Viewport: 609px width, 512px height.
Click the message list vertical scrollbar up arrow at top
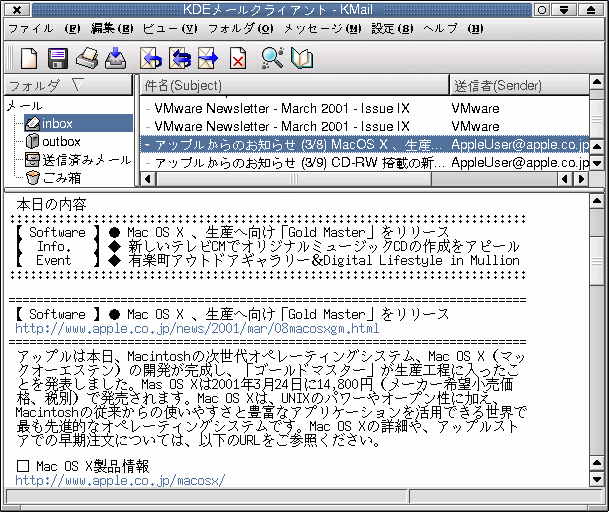pos(597,82)
